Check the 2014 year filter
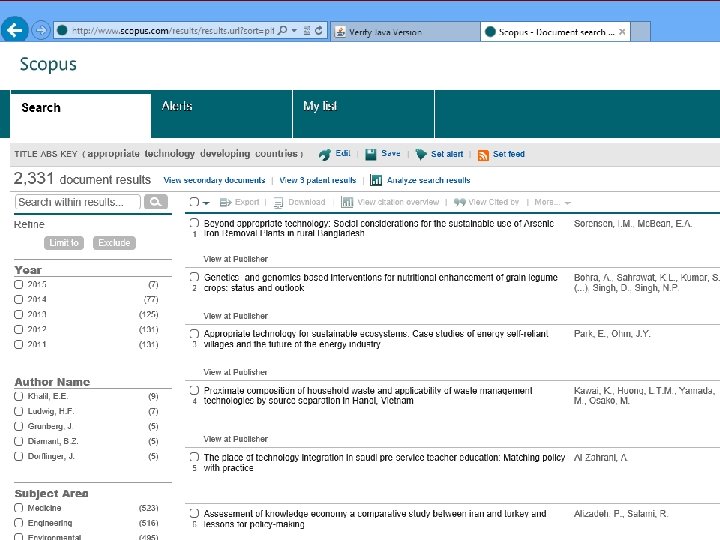The image size is (720, 540). click(x=18, y=299)
